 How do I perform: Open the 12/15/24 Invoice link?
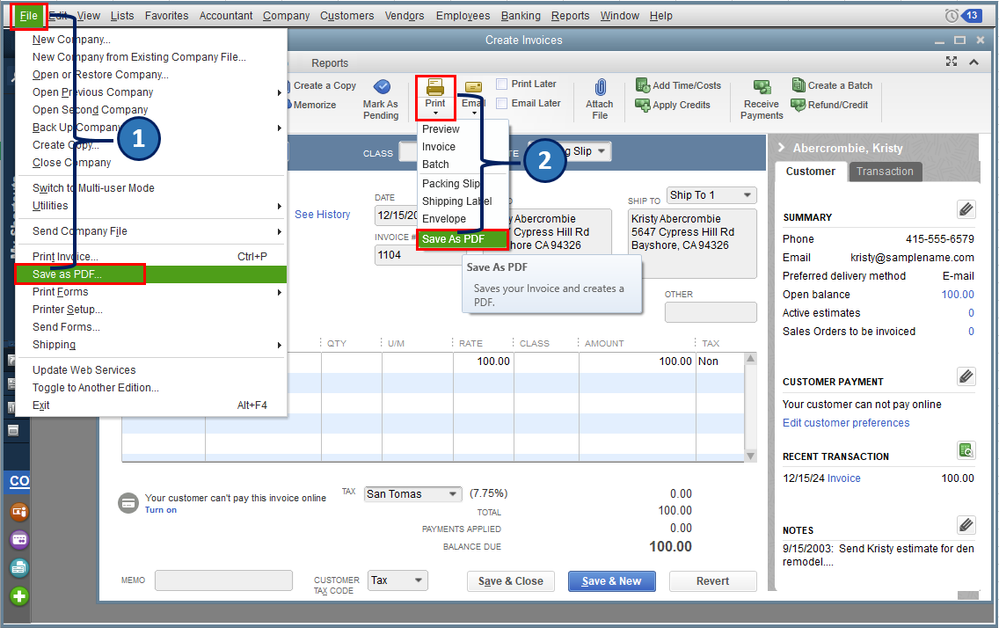point(844,478)
